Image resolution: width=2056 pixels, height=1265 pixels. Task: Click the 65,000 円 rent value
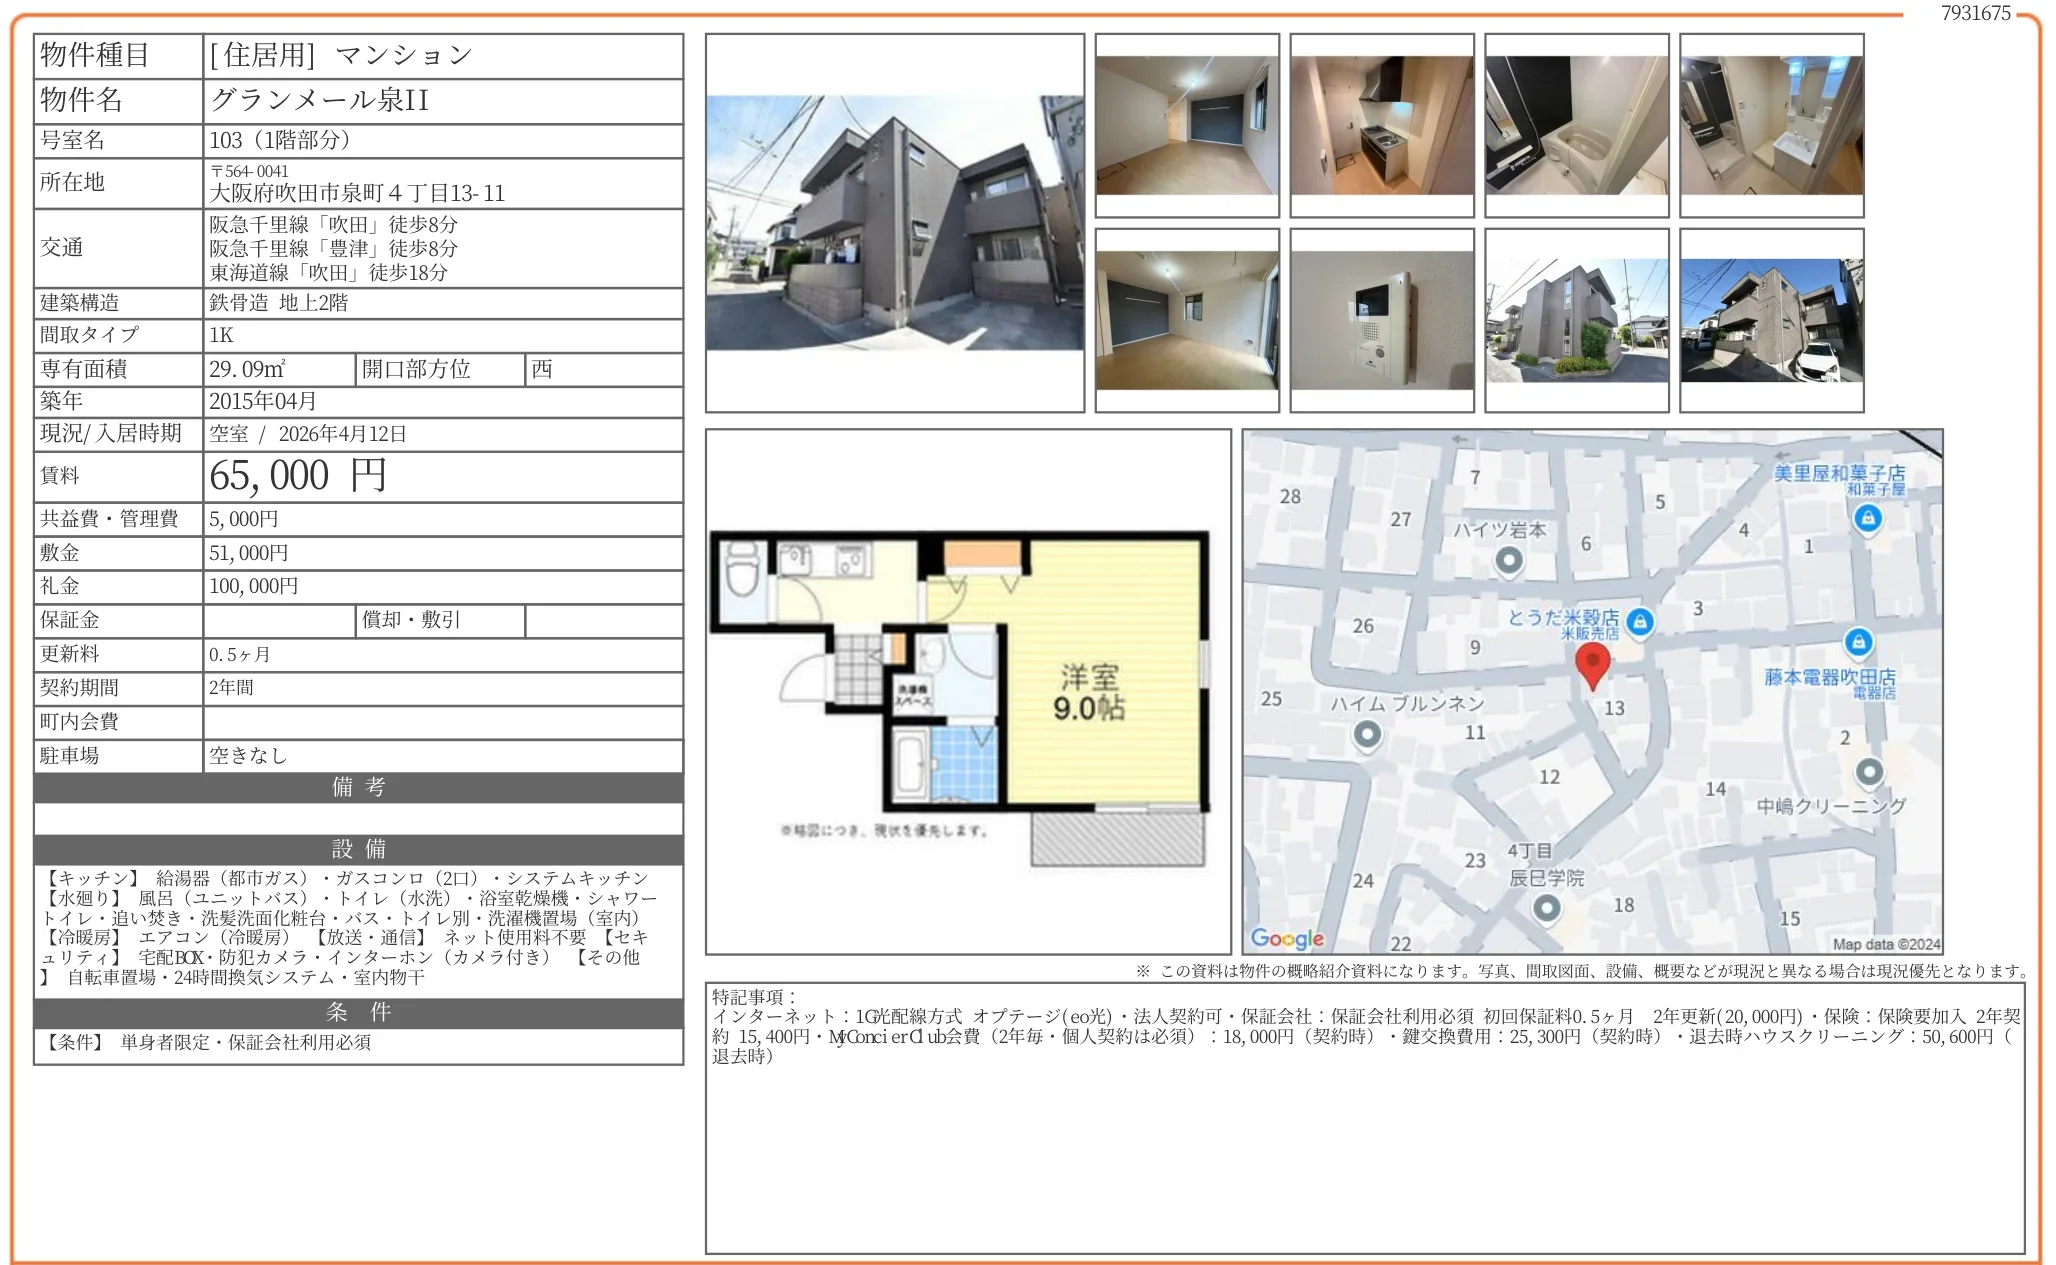coord(298,476)
